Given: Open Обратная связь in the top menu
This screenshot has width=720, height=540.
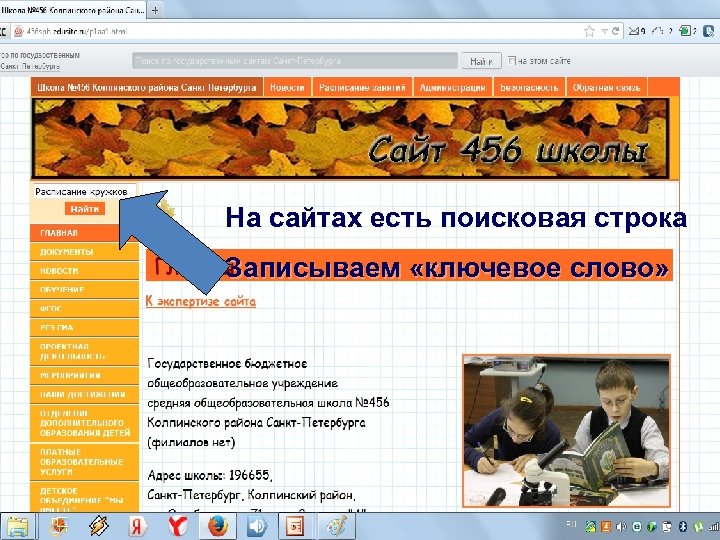Looking at the screenshot, I should 607,87.
